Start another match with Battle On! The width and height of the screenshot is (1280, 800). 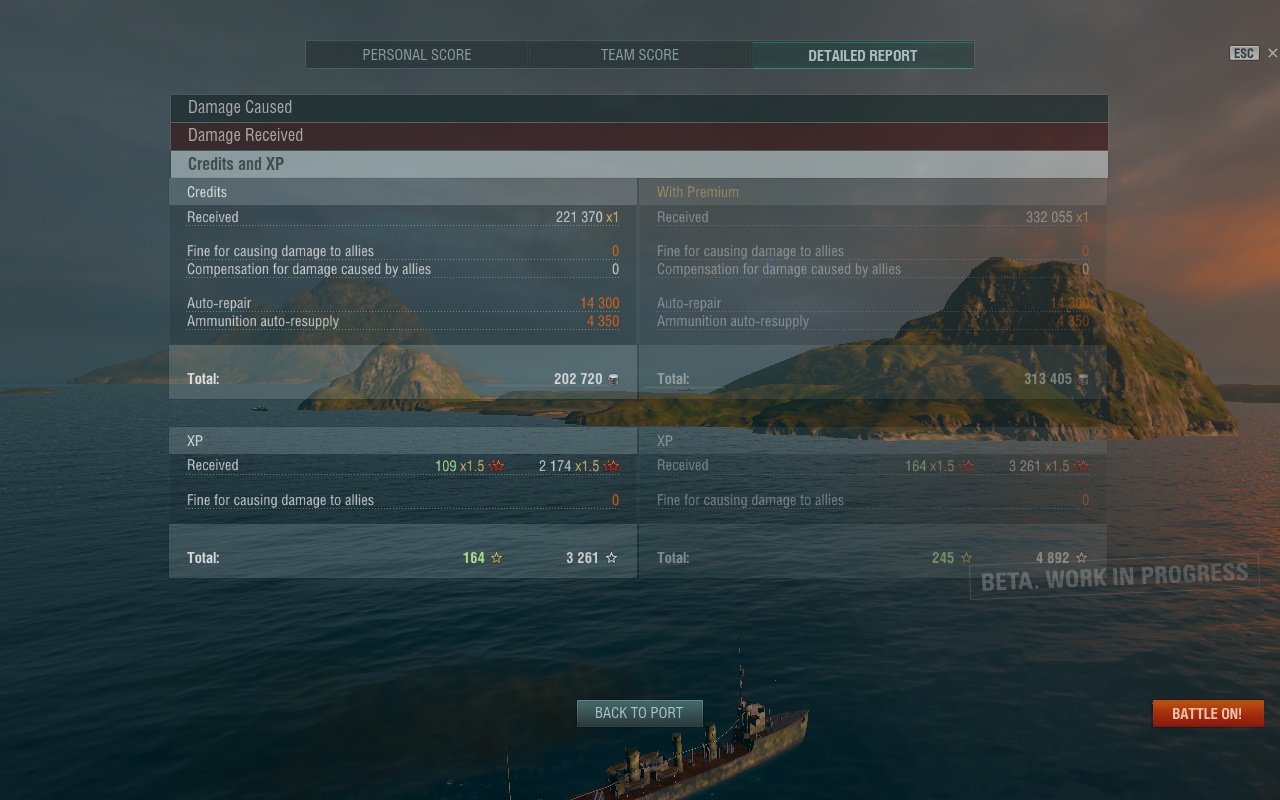click(1207, 713)
